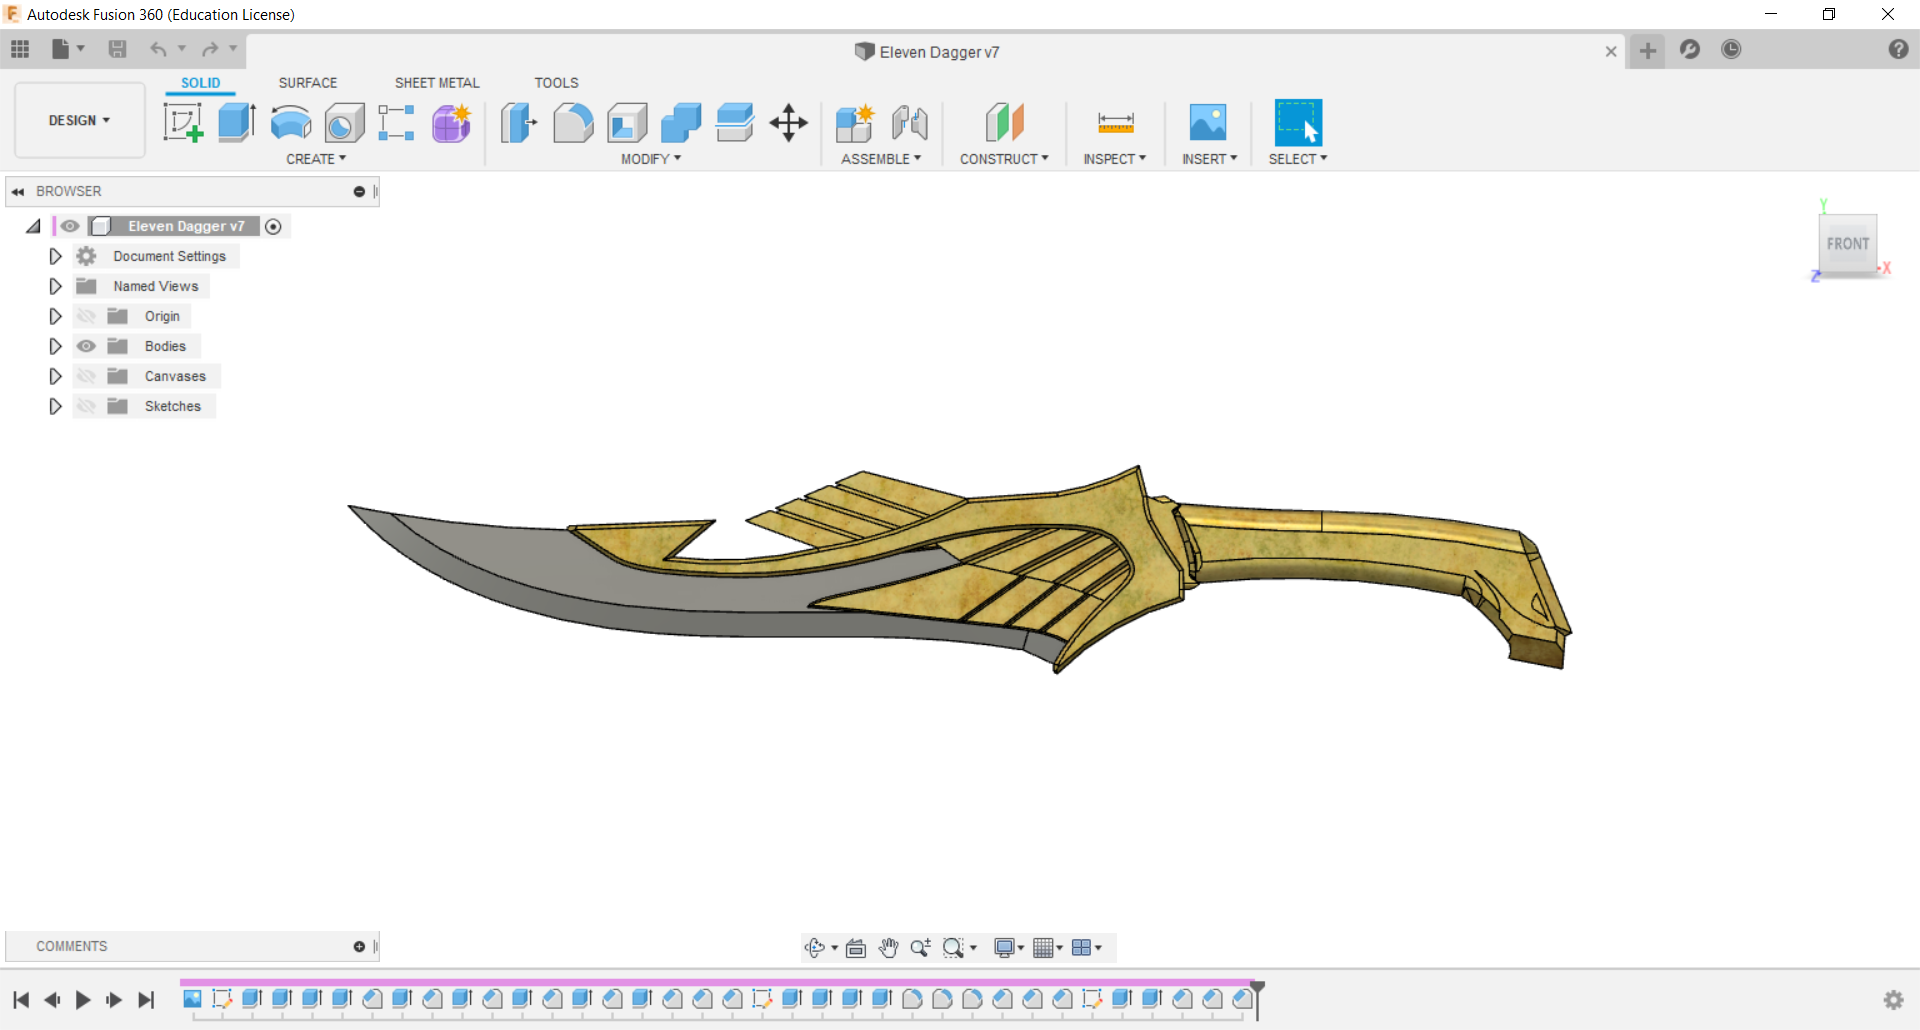
Task: Open the Orbit navigation tool
Action: tap(815, 947)
